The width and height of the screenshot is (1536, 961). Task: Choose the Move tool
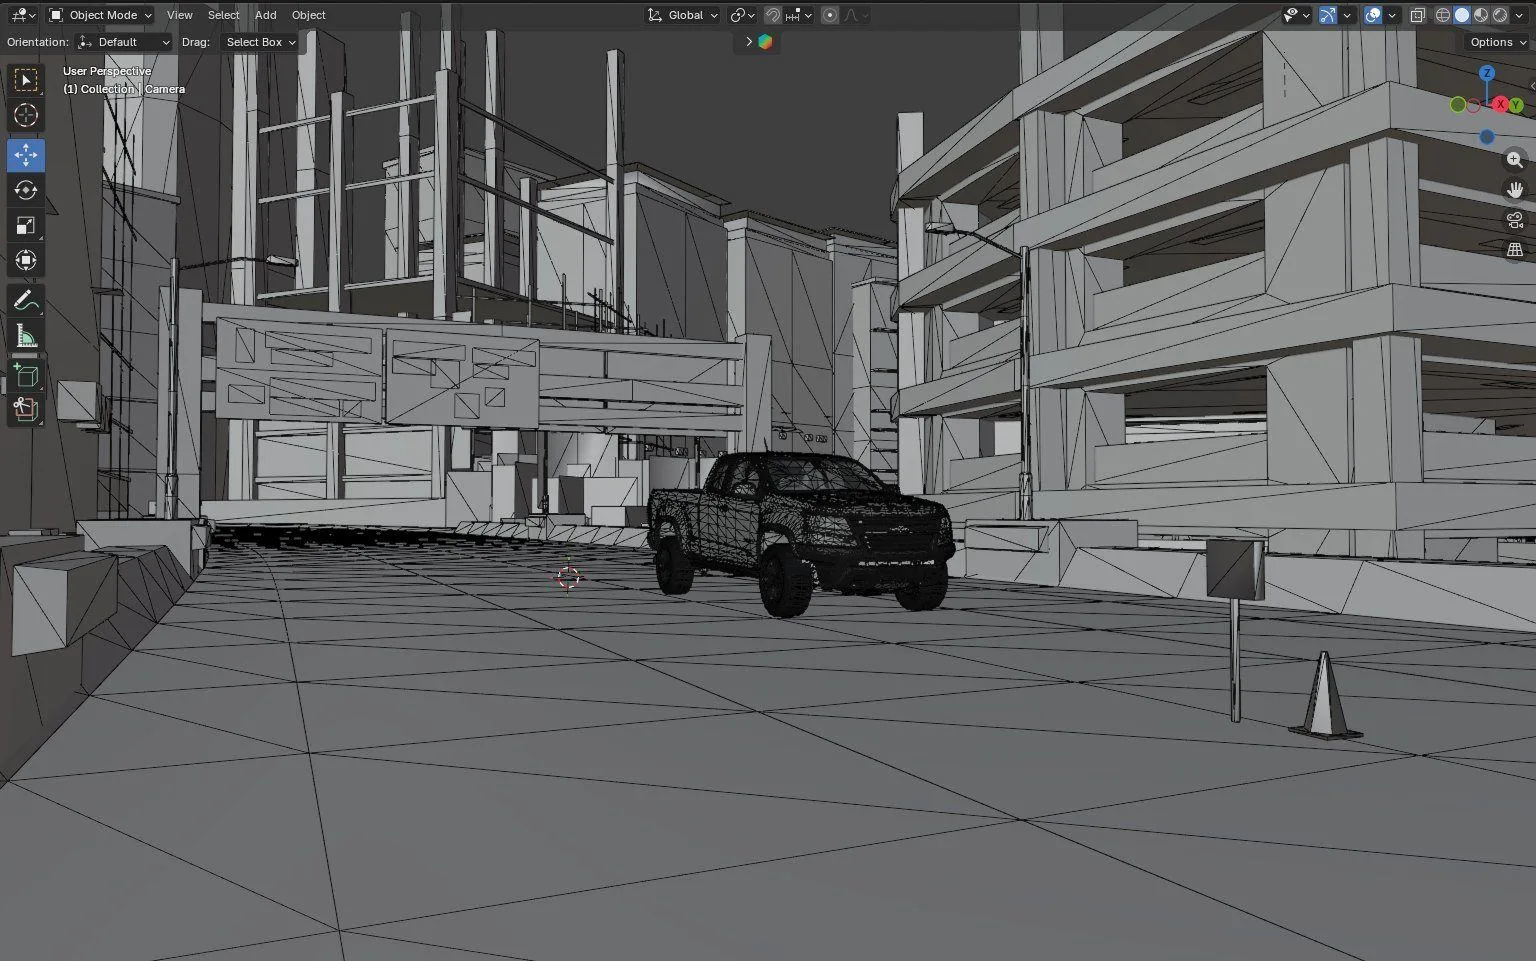26,155
